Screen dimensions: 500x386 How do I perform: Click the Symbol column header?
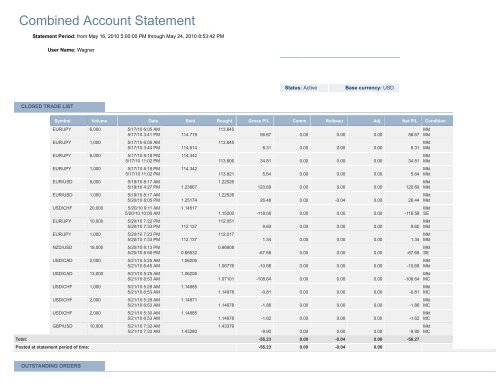(x=62, y=121)
